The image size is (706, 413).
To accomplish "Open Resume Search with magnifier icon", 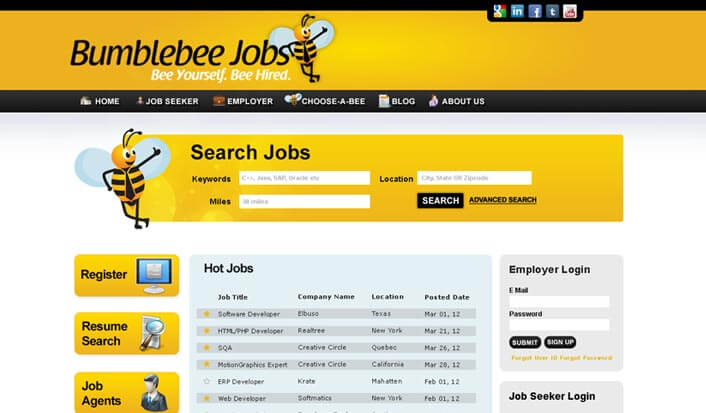I will point(127,333).
